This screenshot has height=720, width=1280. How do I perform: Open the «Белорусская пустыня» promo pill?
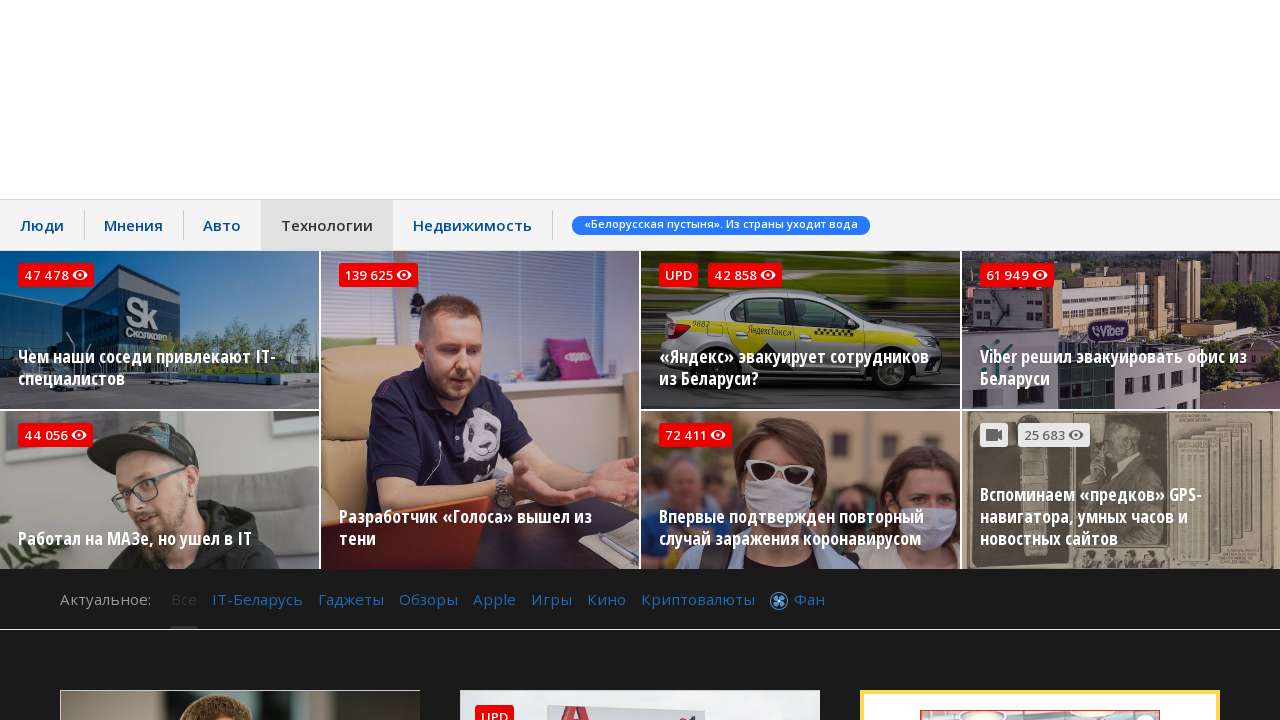tap(721, 225)
